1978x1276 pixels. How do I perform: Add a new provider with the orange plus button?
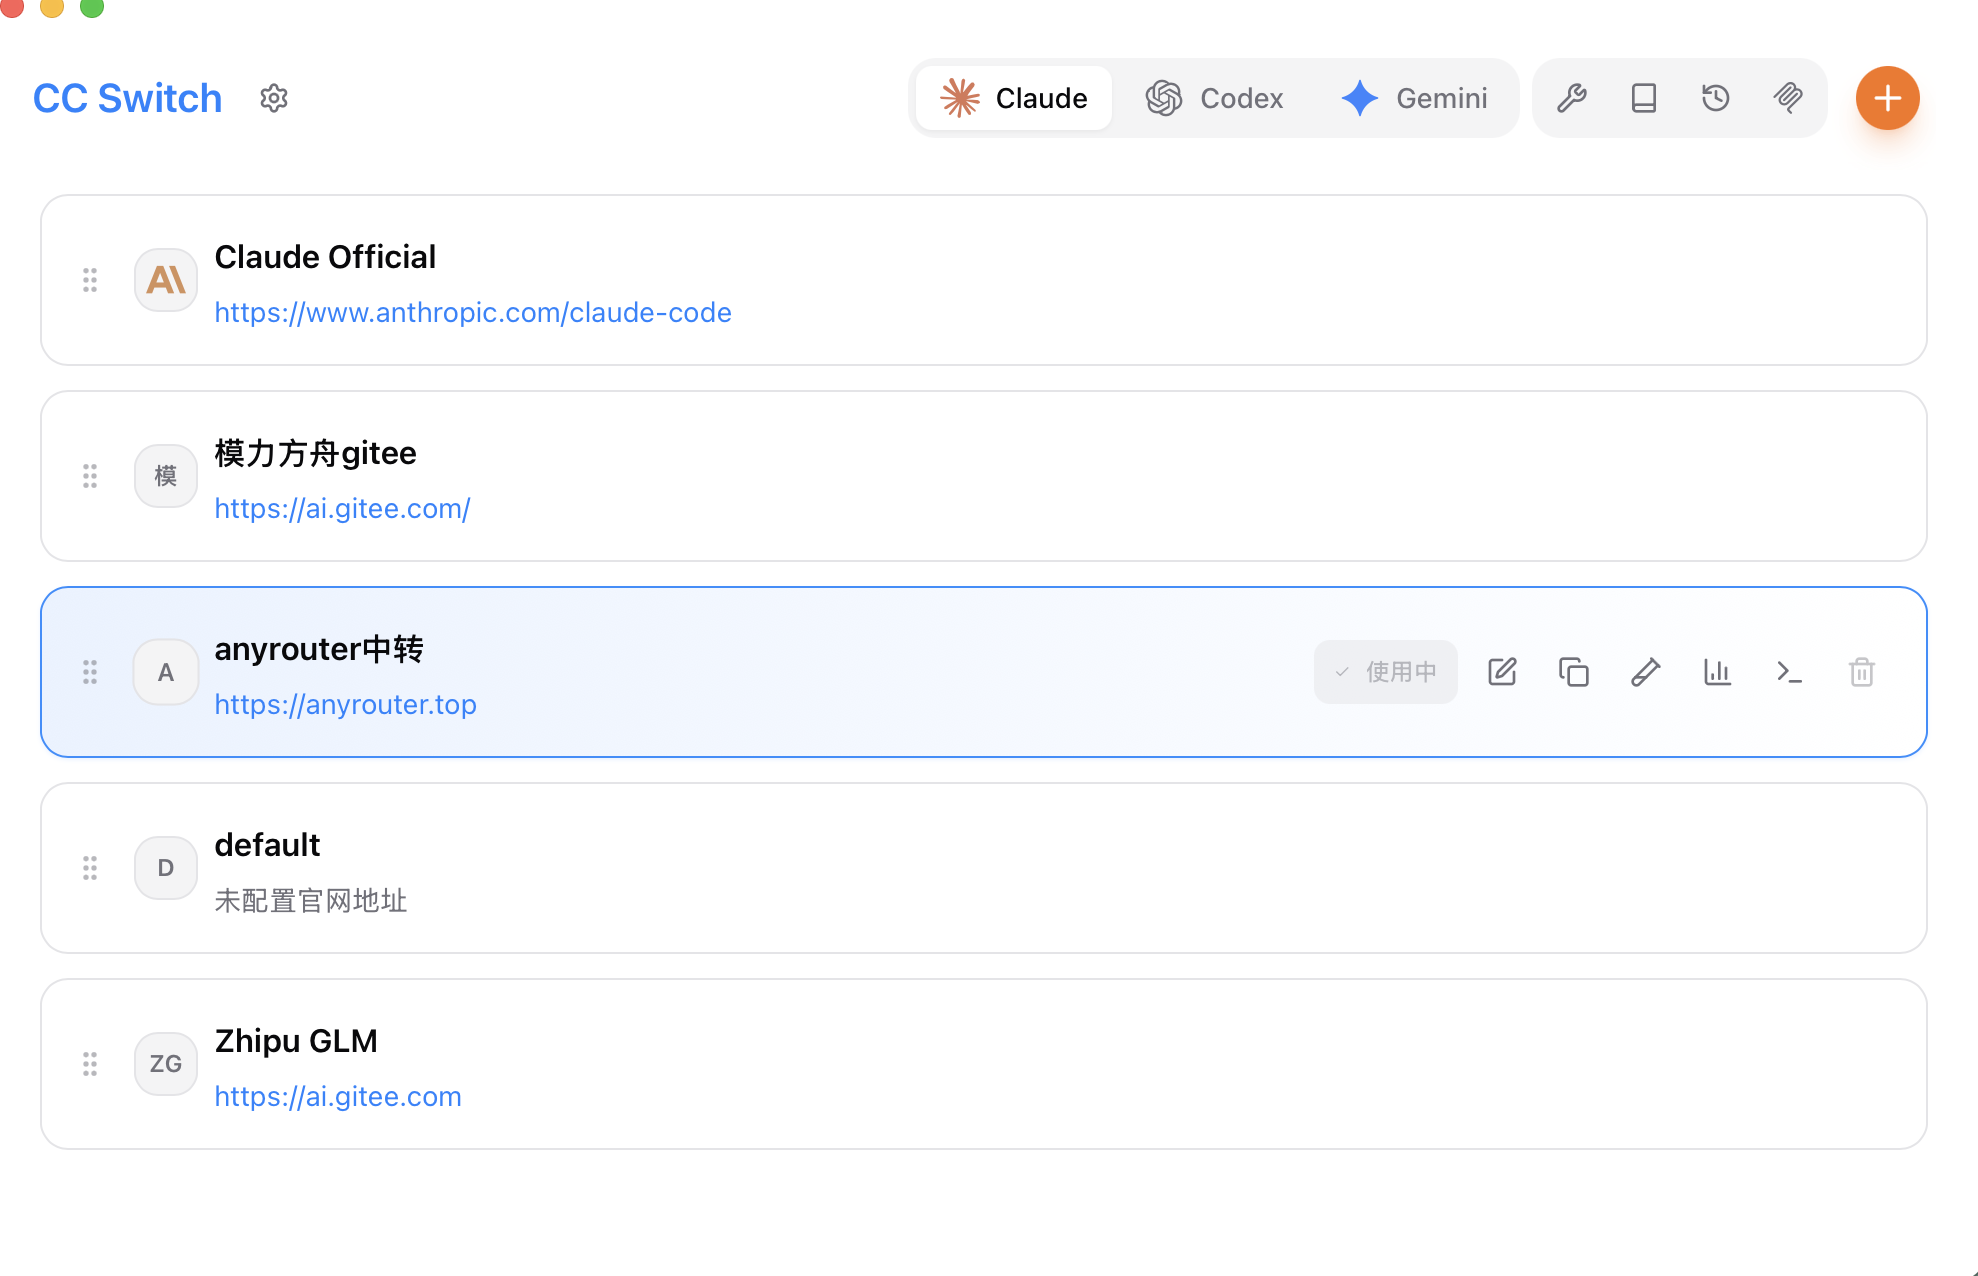(1887, 98)
